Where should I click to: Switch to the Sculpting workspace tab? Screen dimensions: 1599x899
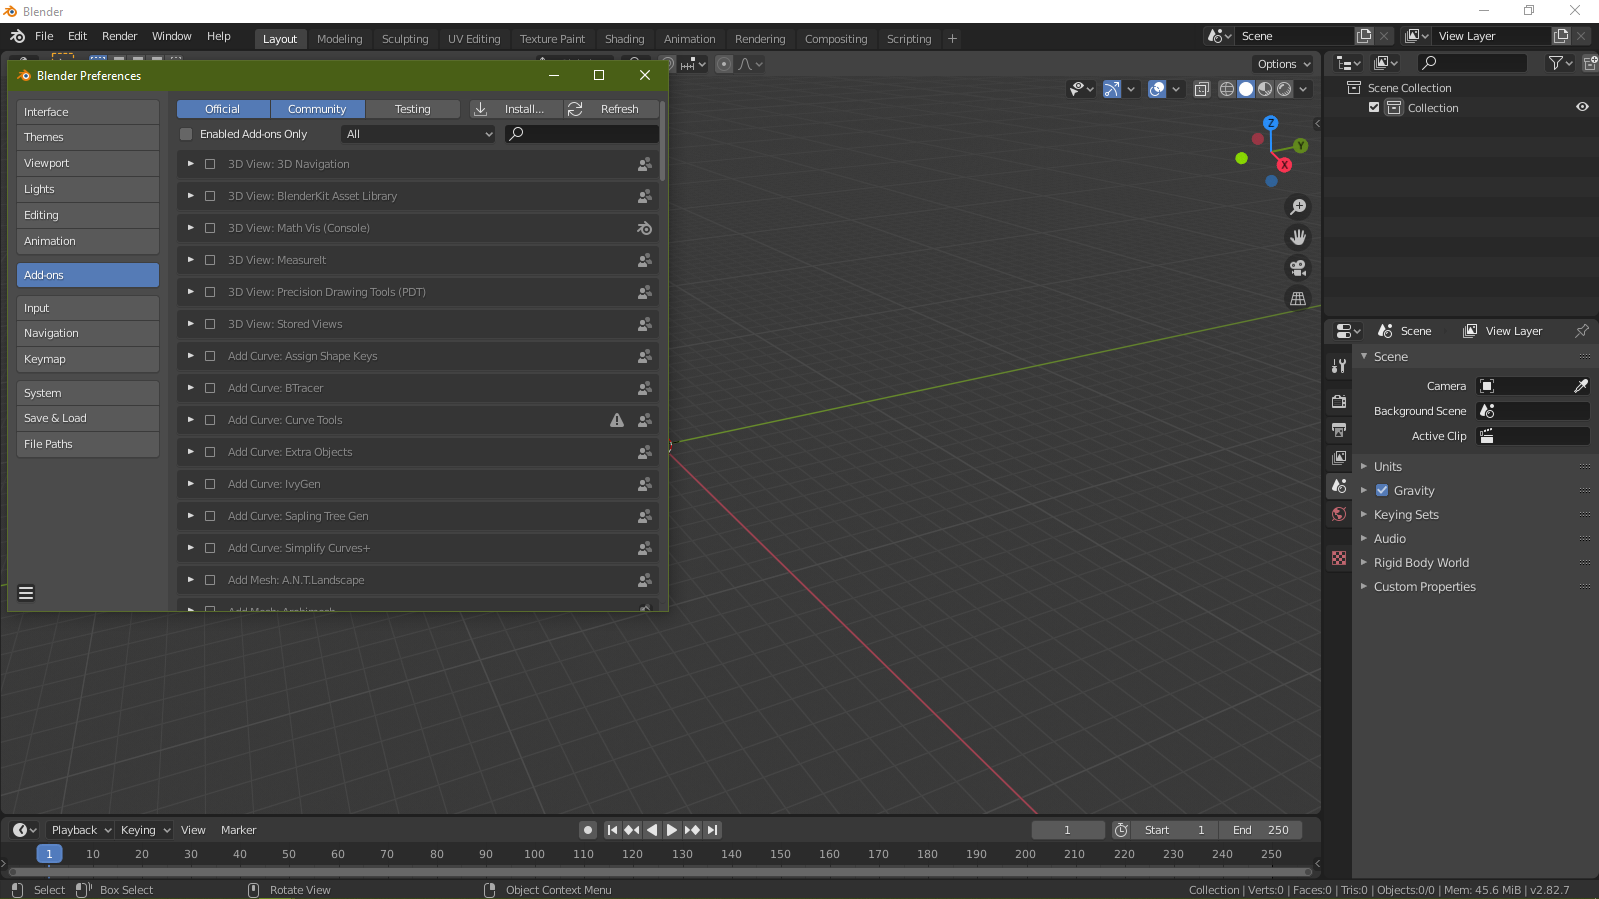click(405, 39)
